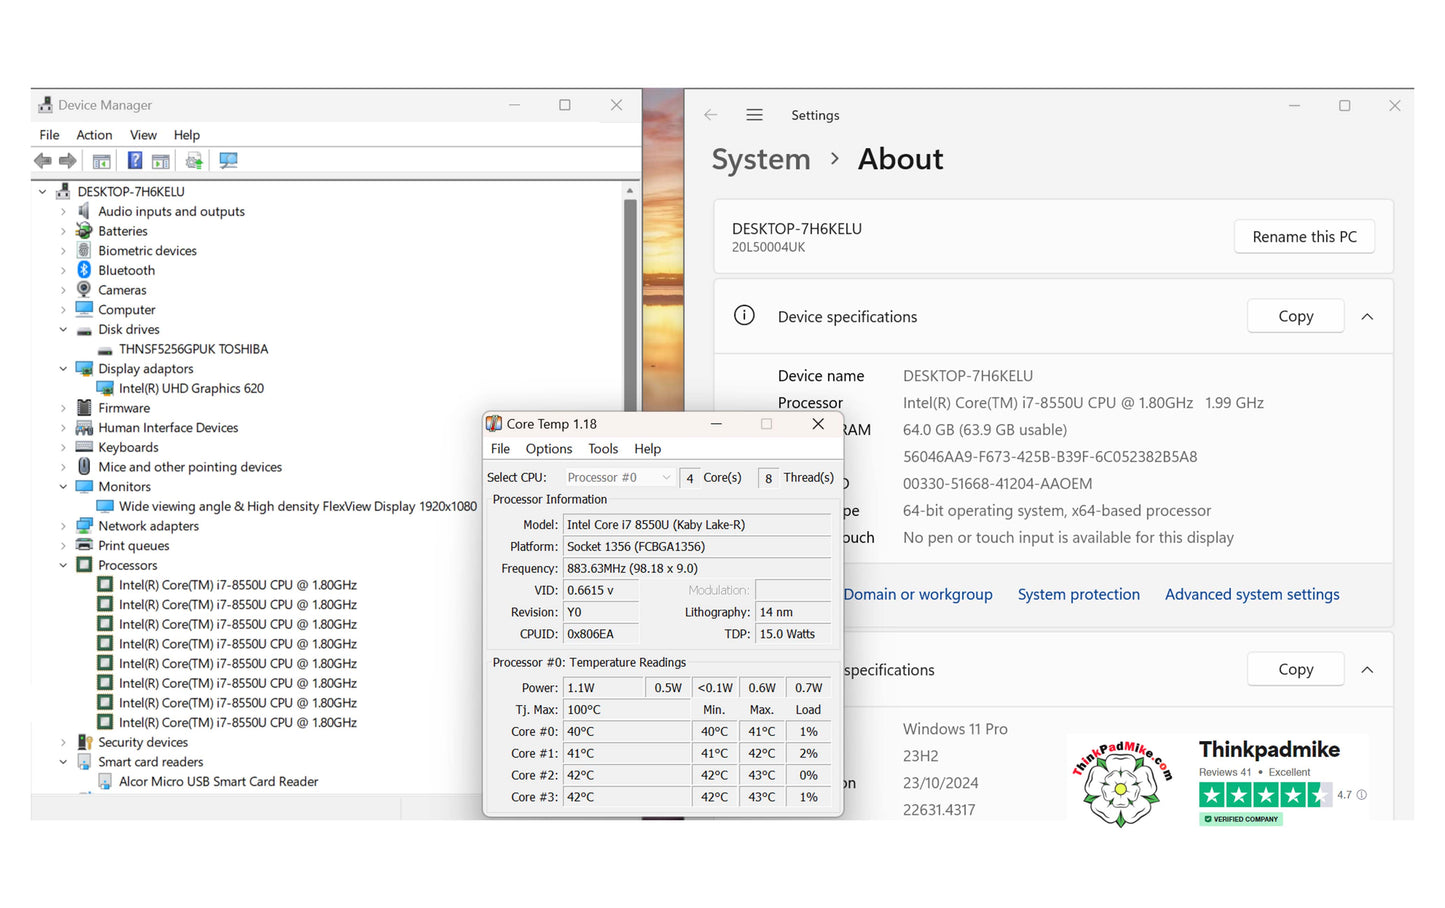Collapse the Display adaptors node
The image size is (1445, 908).
click(63, 369)
